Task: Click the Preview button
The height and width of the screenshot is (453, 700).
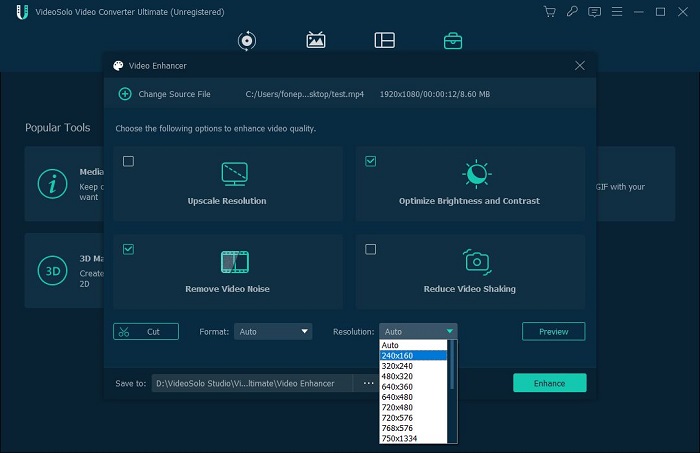Action: pos(554,332)
